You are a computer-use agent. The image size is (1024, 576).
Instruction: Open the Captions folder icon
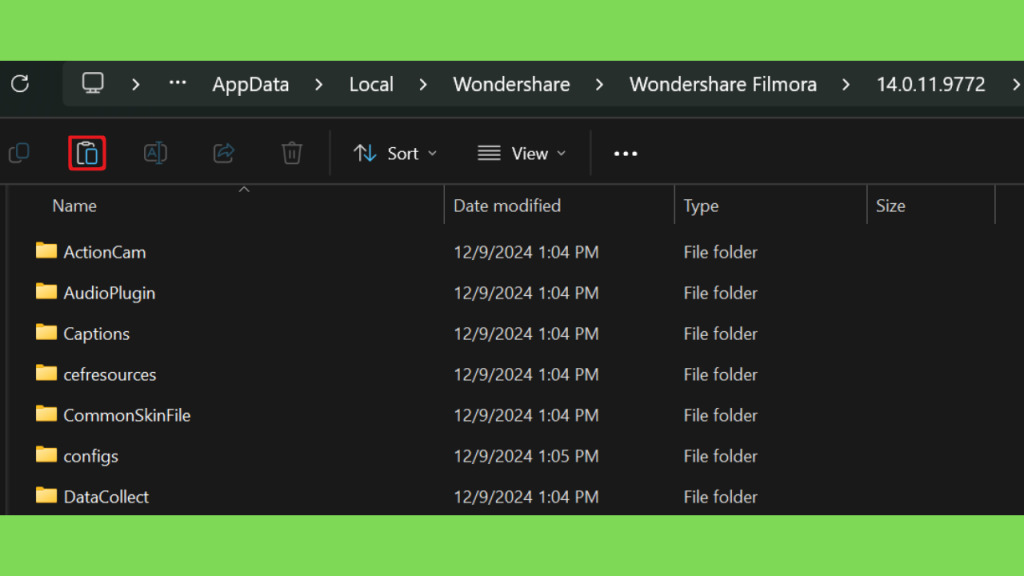(46, 332)
